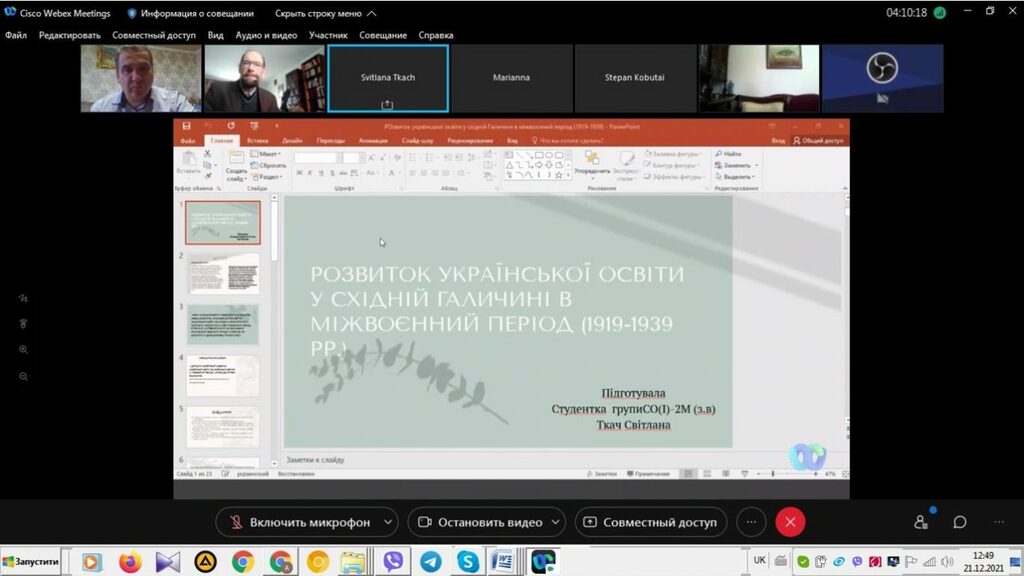Viewport: 1024px width, 576px height.
Task: Open Viber from the taskbar
Action: pos(392,562)
